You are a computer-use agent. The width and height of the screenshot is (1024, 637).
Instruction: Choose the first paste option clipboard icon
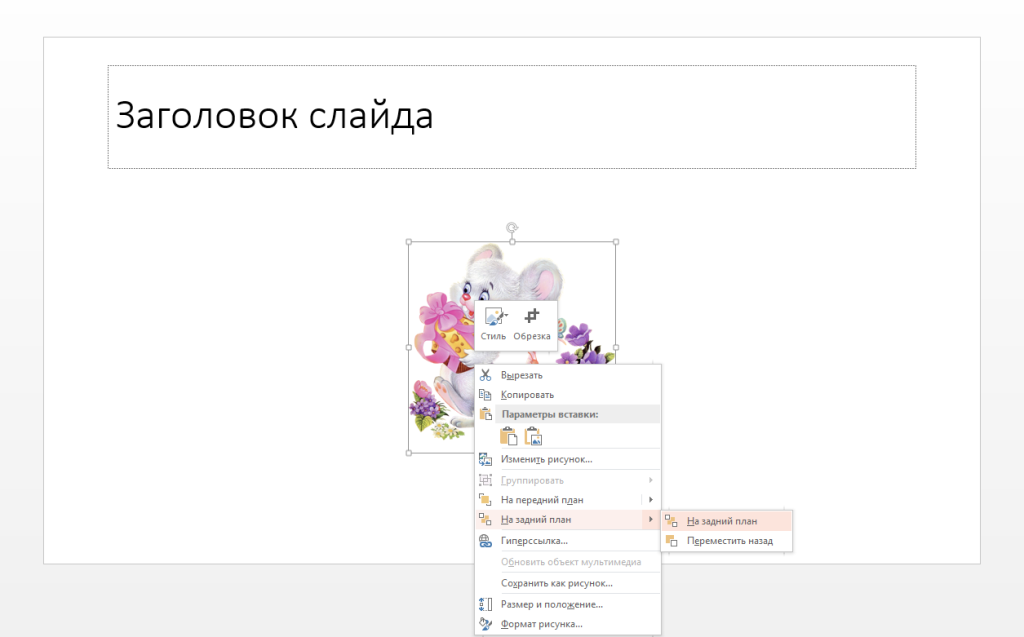click(508, 436)
